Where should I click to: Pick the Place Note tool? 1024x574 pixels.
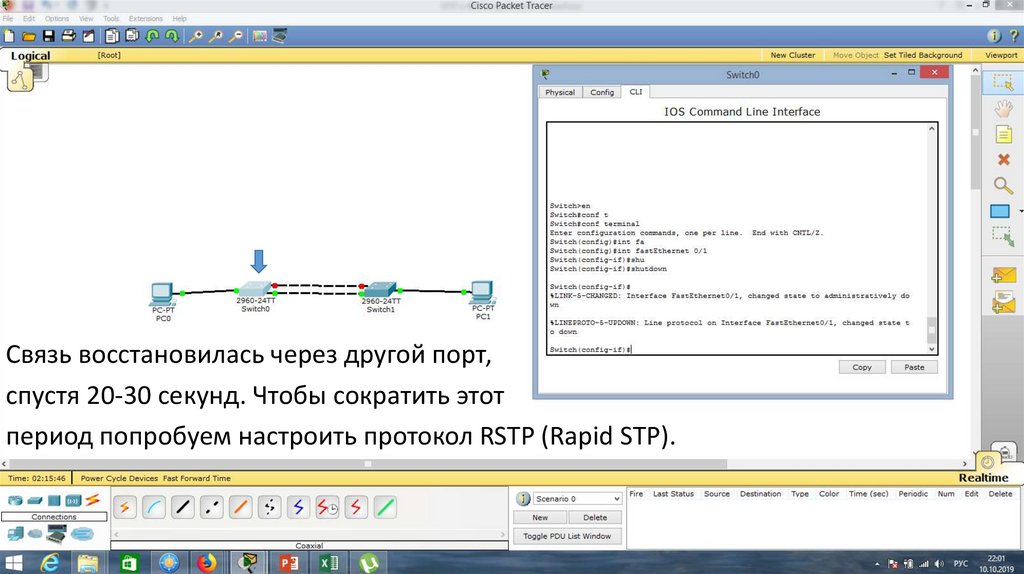tap(1003, 135)
